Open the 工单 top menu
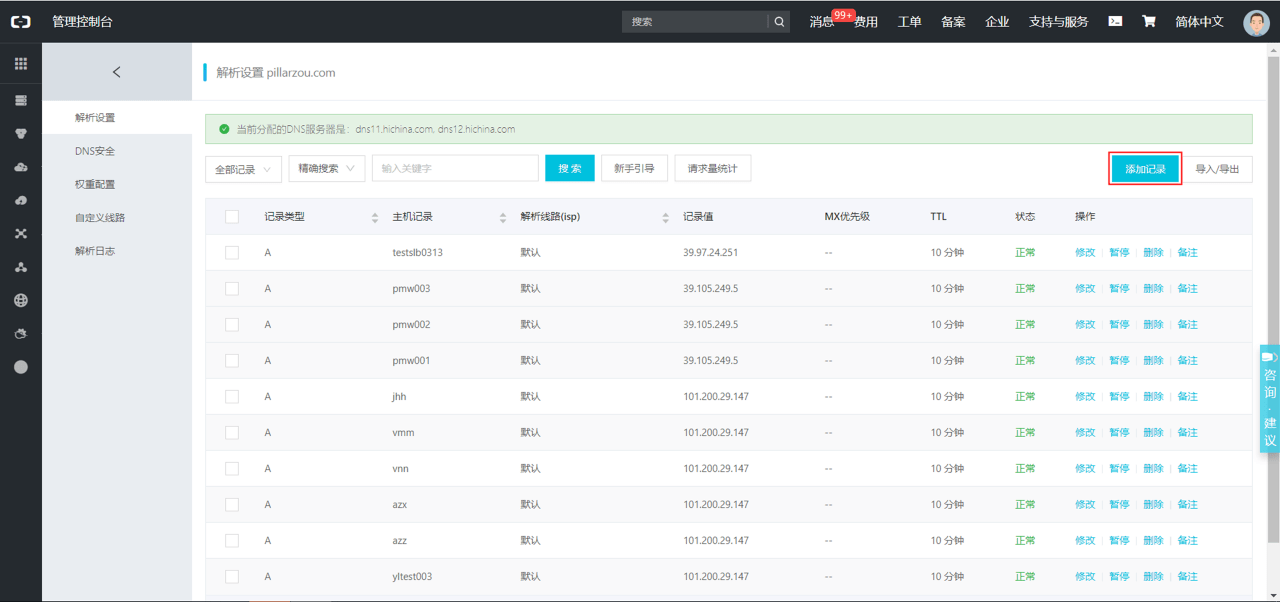This screenshot has height=602, width=1280. 909,22
